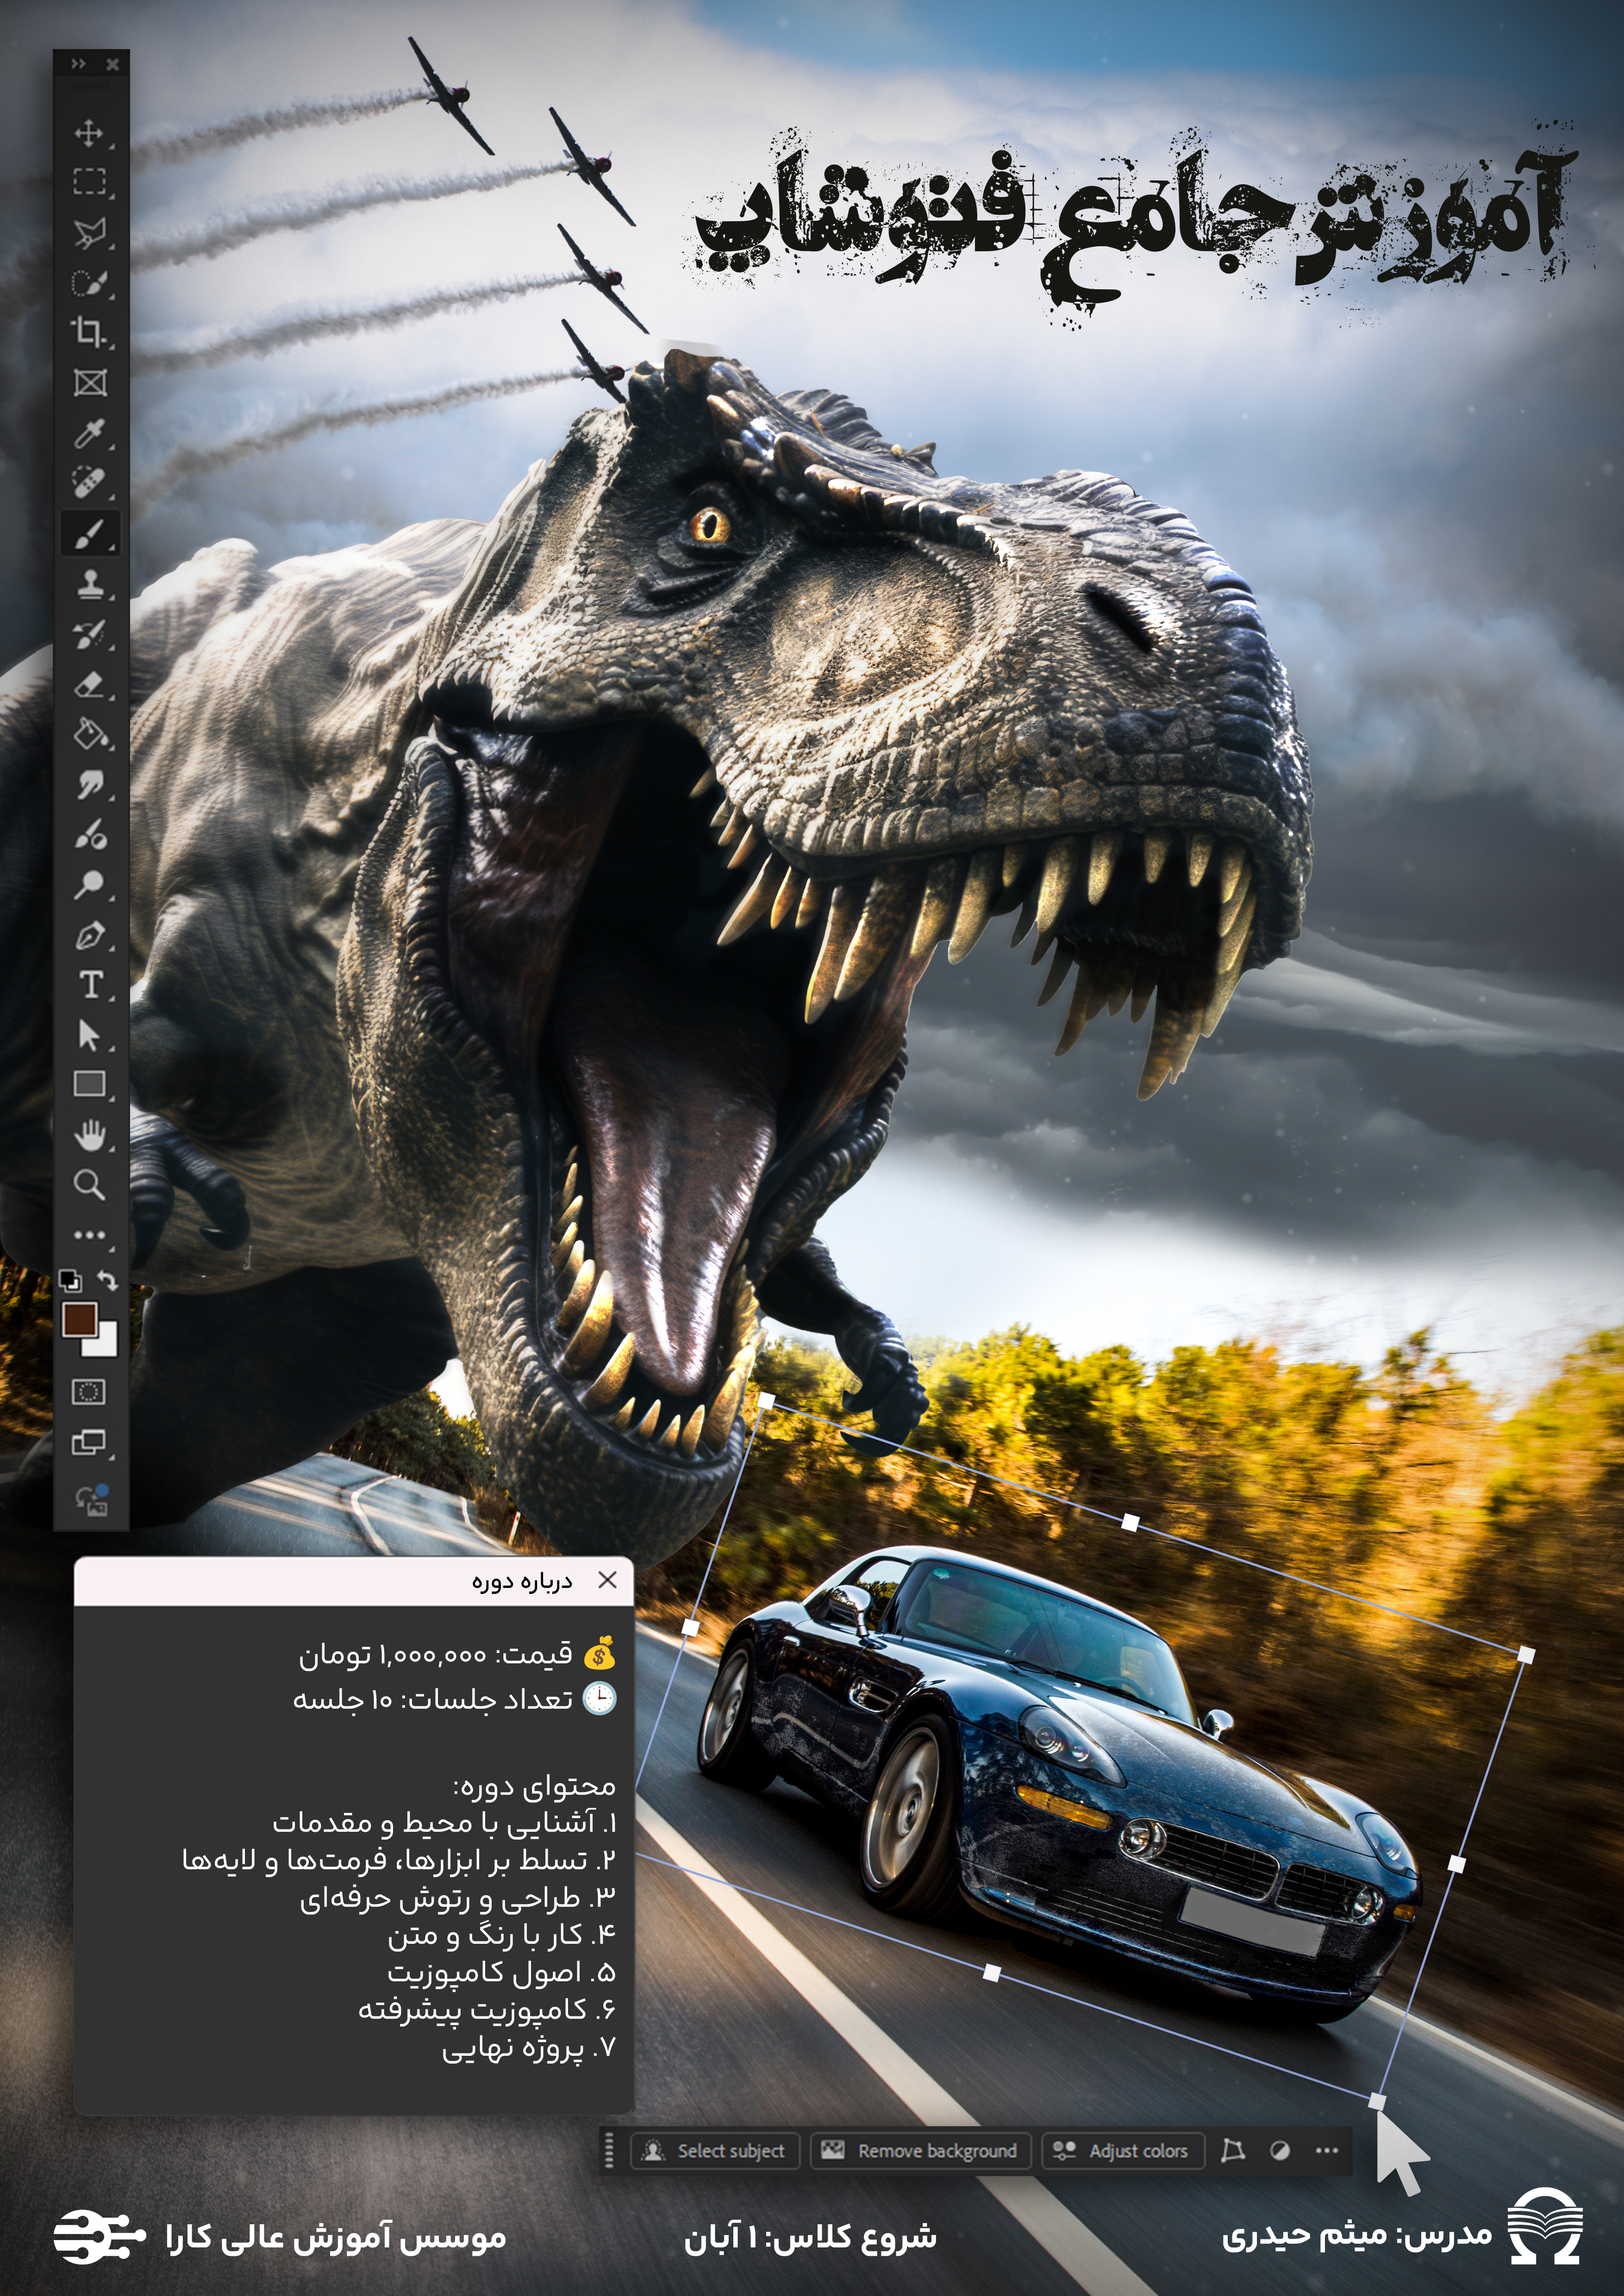Select the Eraser tool
Image resolution: width=1624 pixels, height=2296 pixels.
(x=89, y=685)
